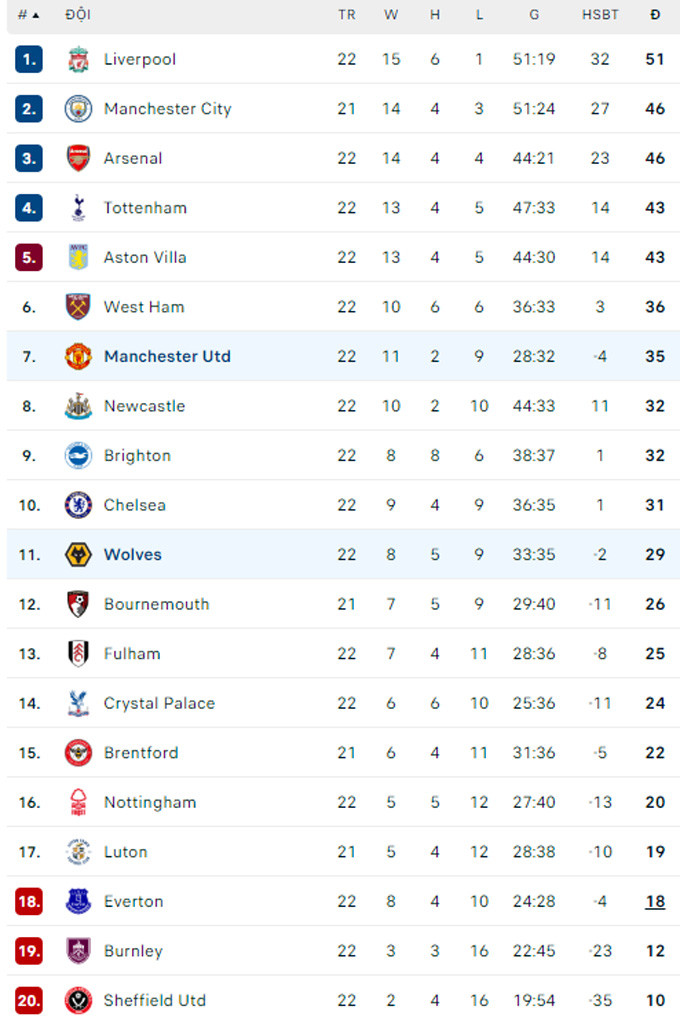The image size is (680, 1017).
Task: Click the Everton crest icon
Action: pyautogui.click(x=78, y=902)
